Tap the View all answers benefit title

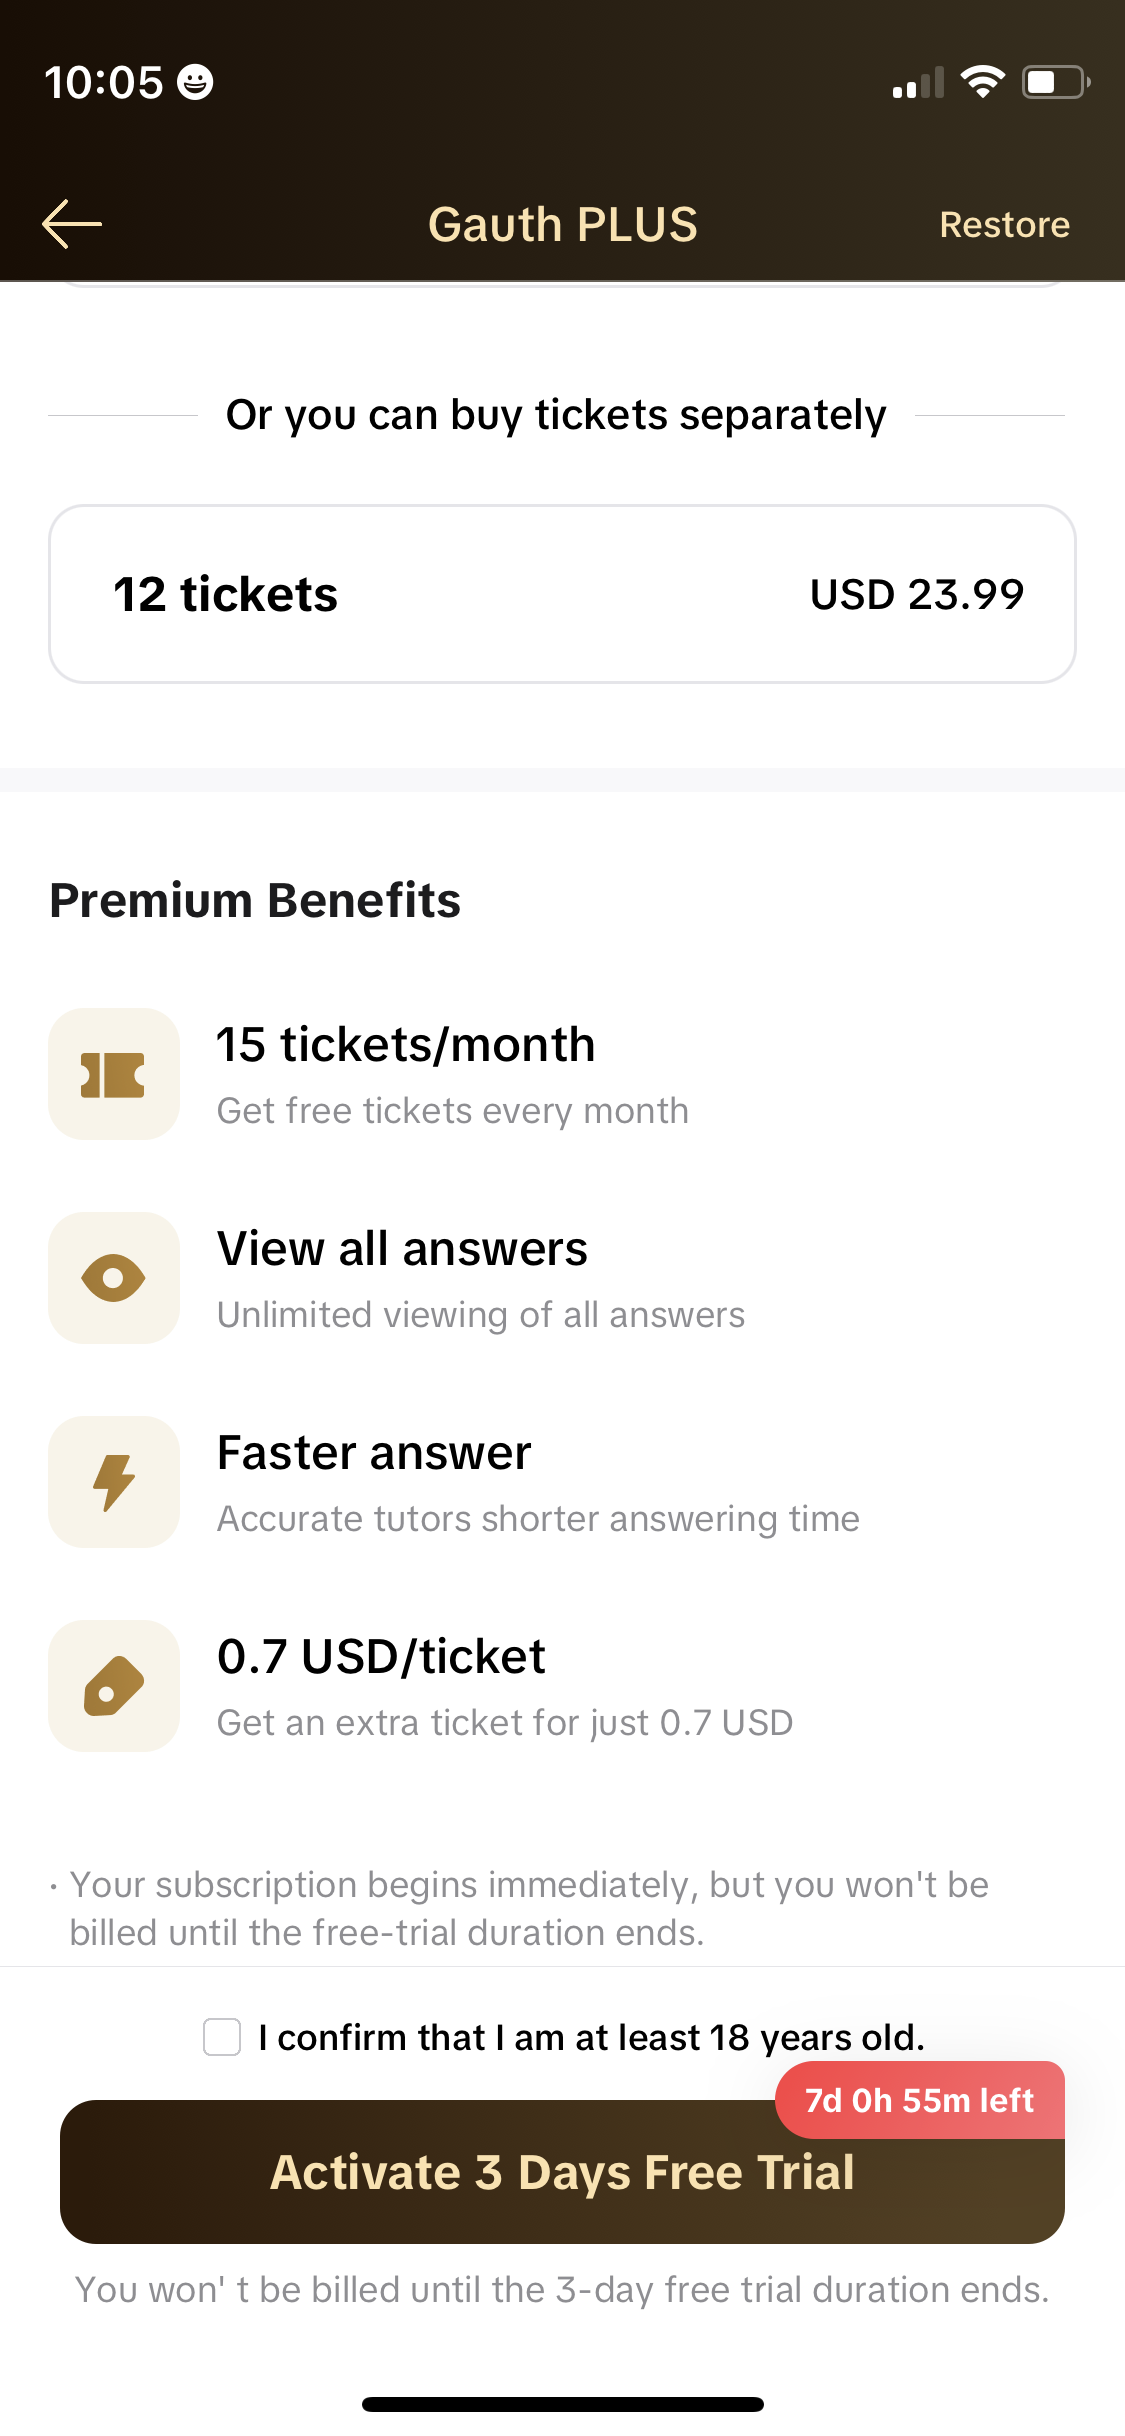pyautogui.click(x=402, y=1249)
